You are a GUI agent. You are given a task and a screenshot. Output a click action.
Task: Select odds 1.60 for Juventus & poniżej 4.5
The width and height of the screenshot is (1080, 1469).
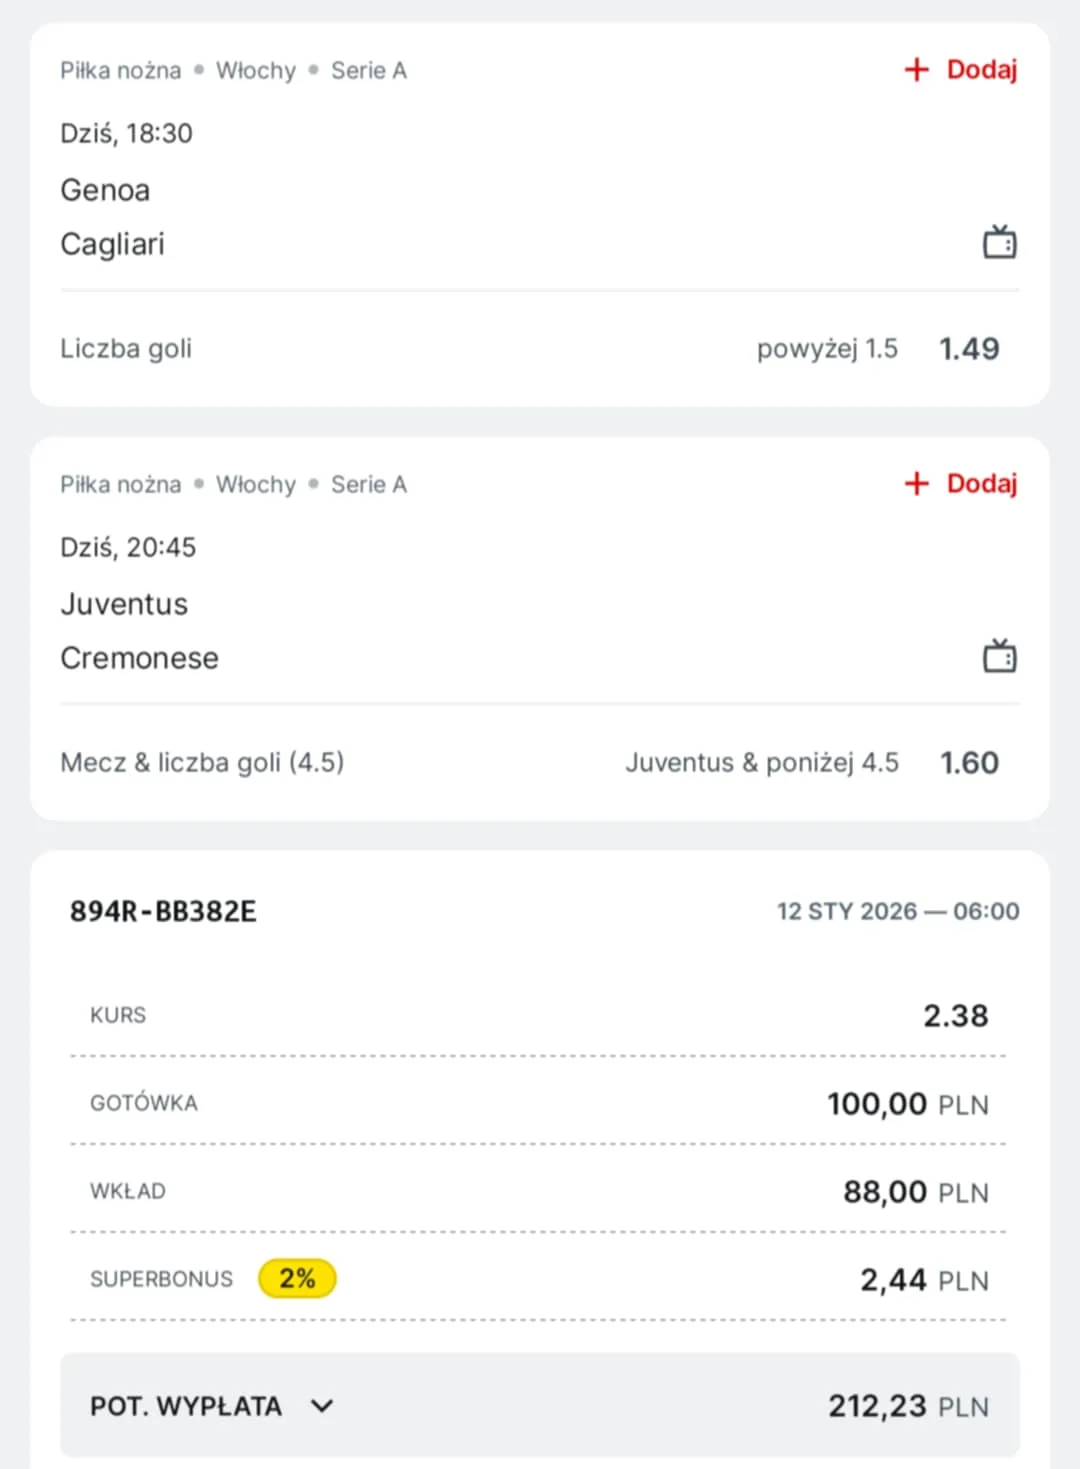tap(969, 762)
